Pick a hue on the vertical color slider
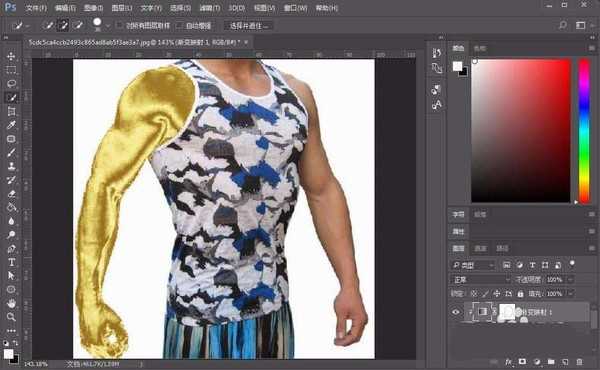Image resolution: width=600 pixels, height=370 pixels. [584, 130]
